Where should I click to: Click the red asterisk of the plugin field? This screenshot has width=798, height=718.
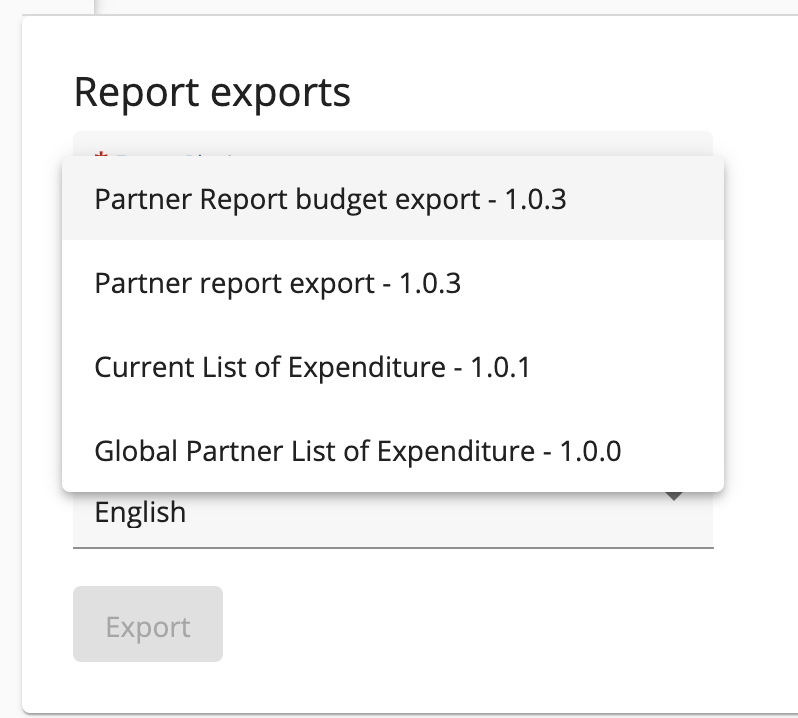pyautogui.click(x=100, y=155)
